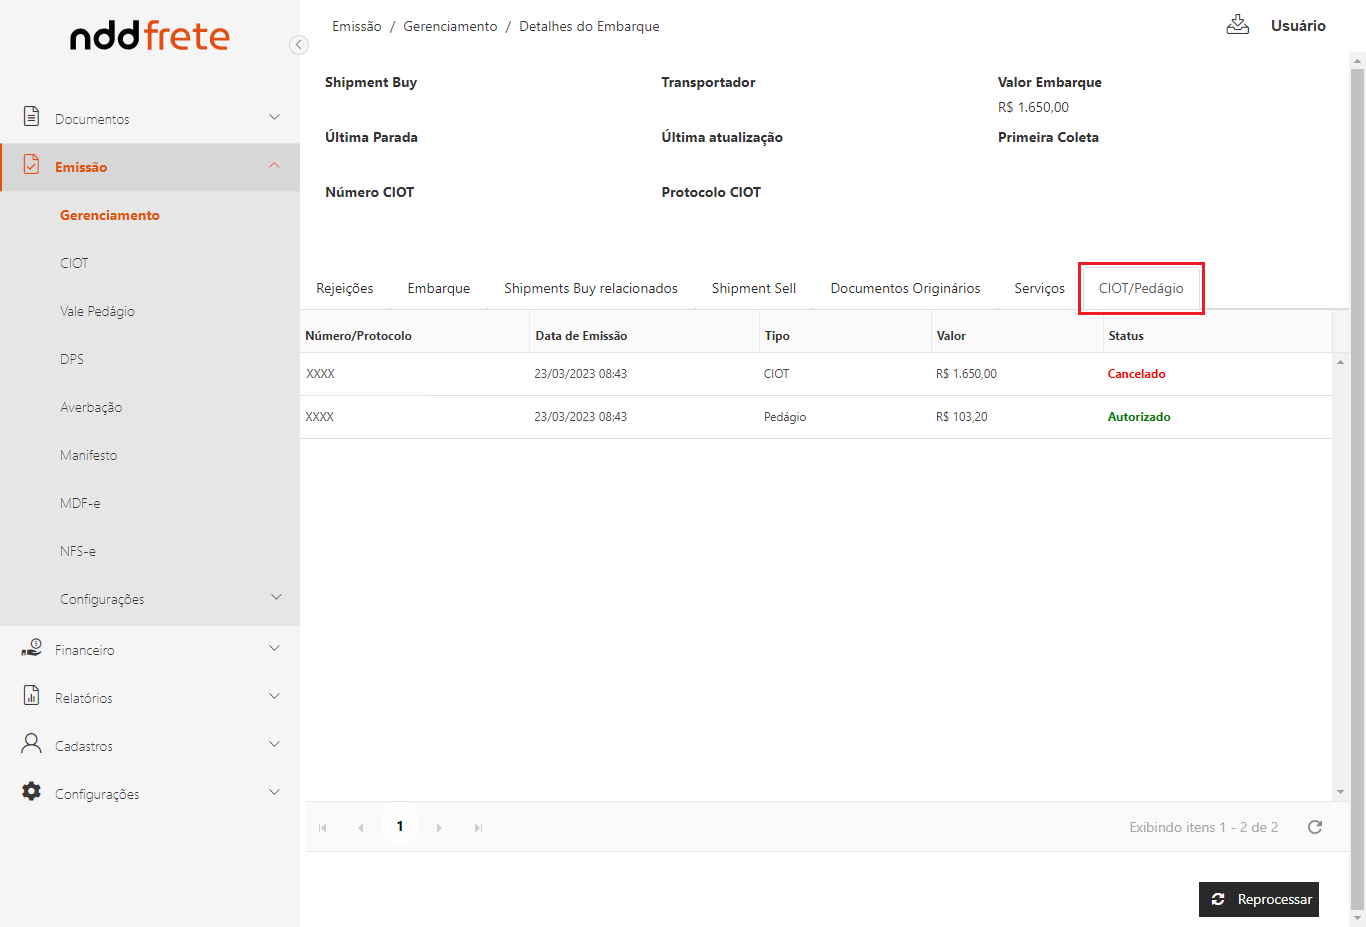Open the Documentos Originários tab
The image size is (1366, 927).
pos(905,288)
